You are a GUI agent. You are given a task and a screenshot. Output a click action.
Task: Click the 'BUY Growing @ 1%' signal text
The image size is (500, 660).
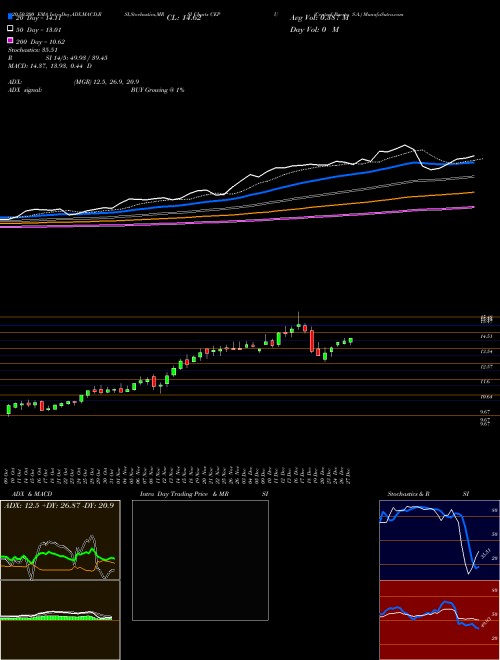click(157, 90)
